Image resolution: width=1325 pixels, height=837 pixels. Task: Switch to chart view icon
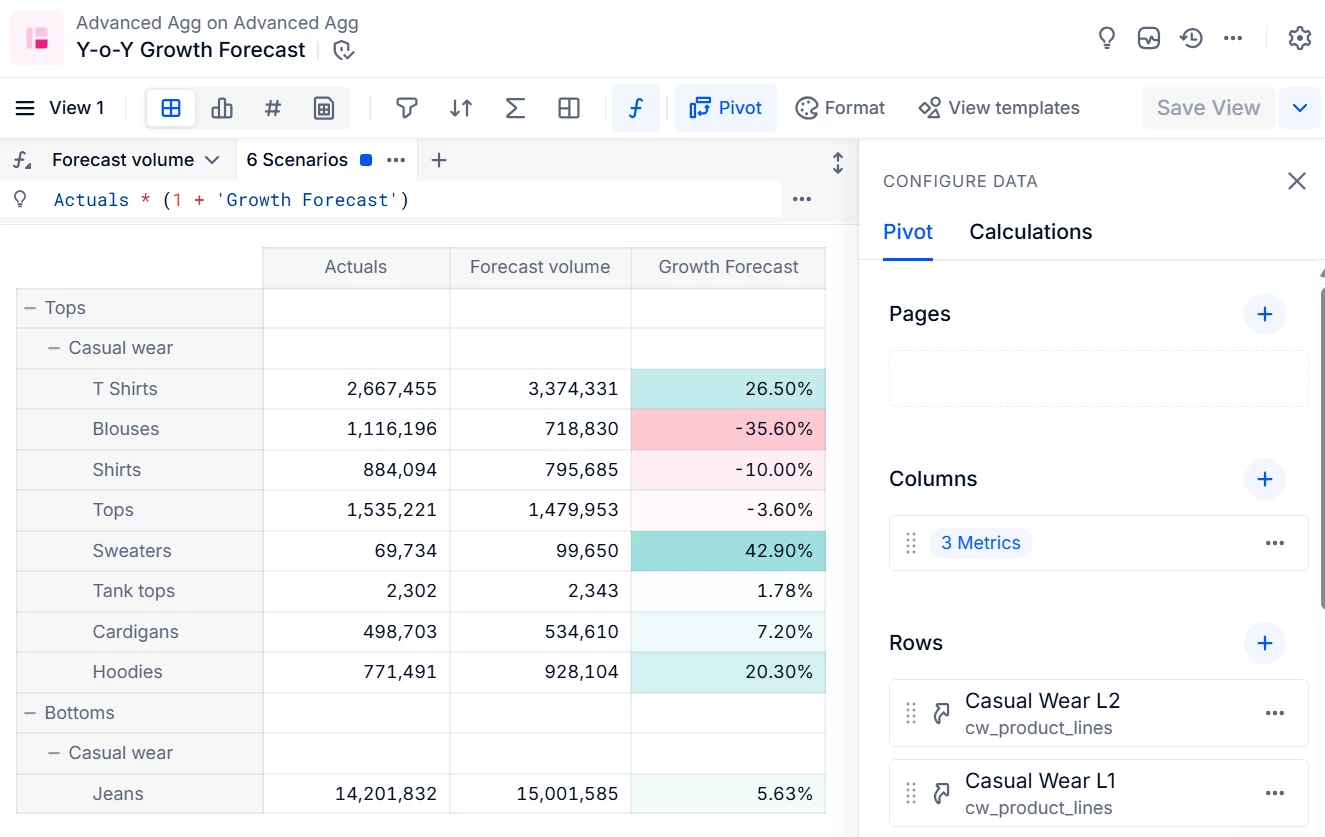[x=222, y=108]
